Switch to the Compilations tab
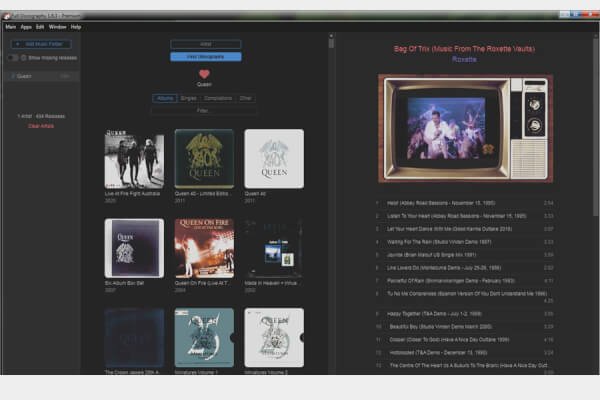Image resolution: width=600 pixels, height=400 pixels. (x=218, y=98)
